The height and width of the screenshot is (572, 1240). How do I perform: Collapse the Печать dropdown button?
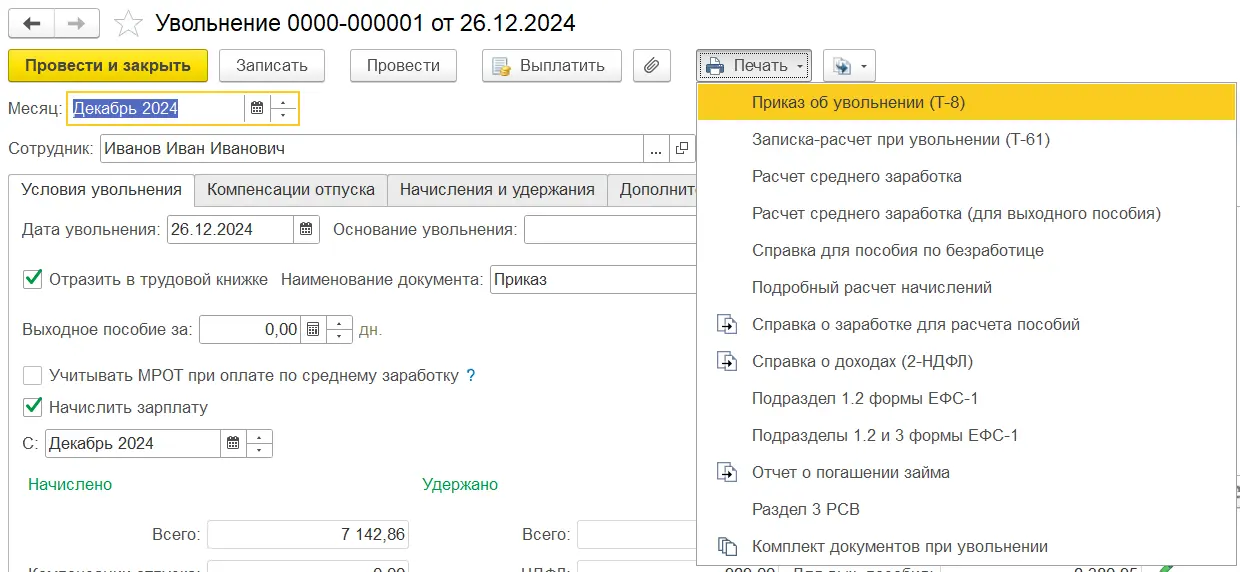754,66
